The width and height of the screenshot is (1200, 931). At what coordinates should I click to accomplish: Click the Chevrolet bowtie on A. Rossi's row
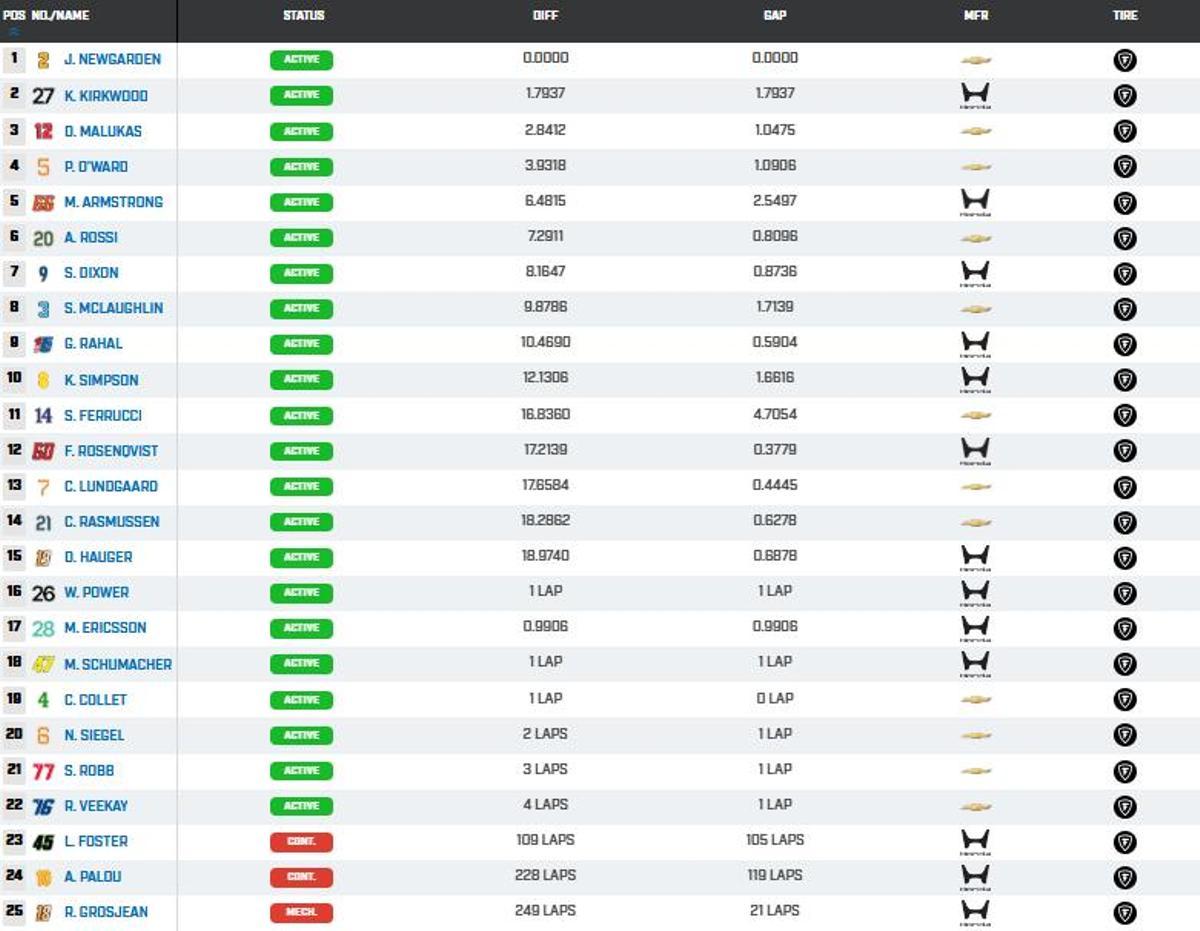click(x=975, y=238)
